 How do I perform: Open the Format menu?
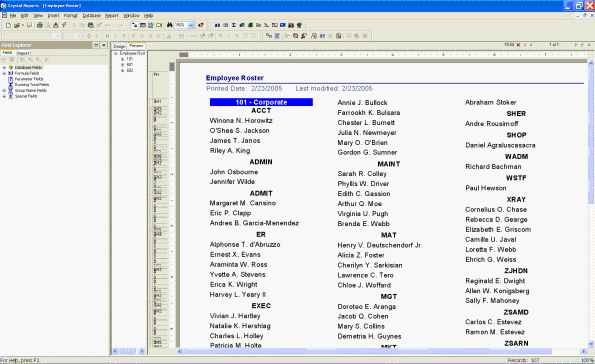71,16
